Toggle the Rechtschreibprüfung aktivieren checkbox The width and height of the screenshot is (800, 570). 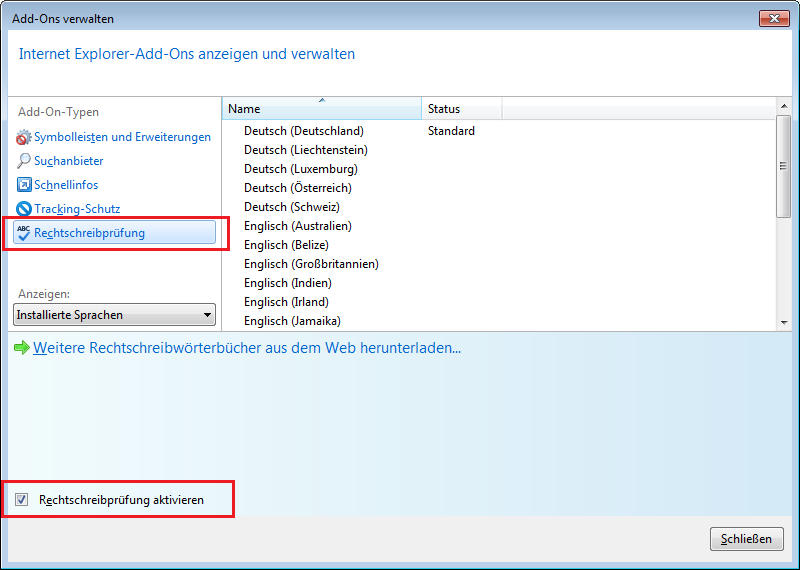click(x=21, y=500)
